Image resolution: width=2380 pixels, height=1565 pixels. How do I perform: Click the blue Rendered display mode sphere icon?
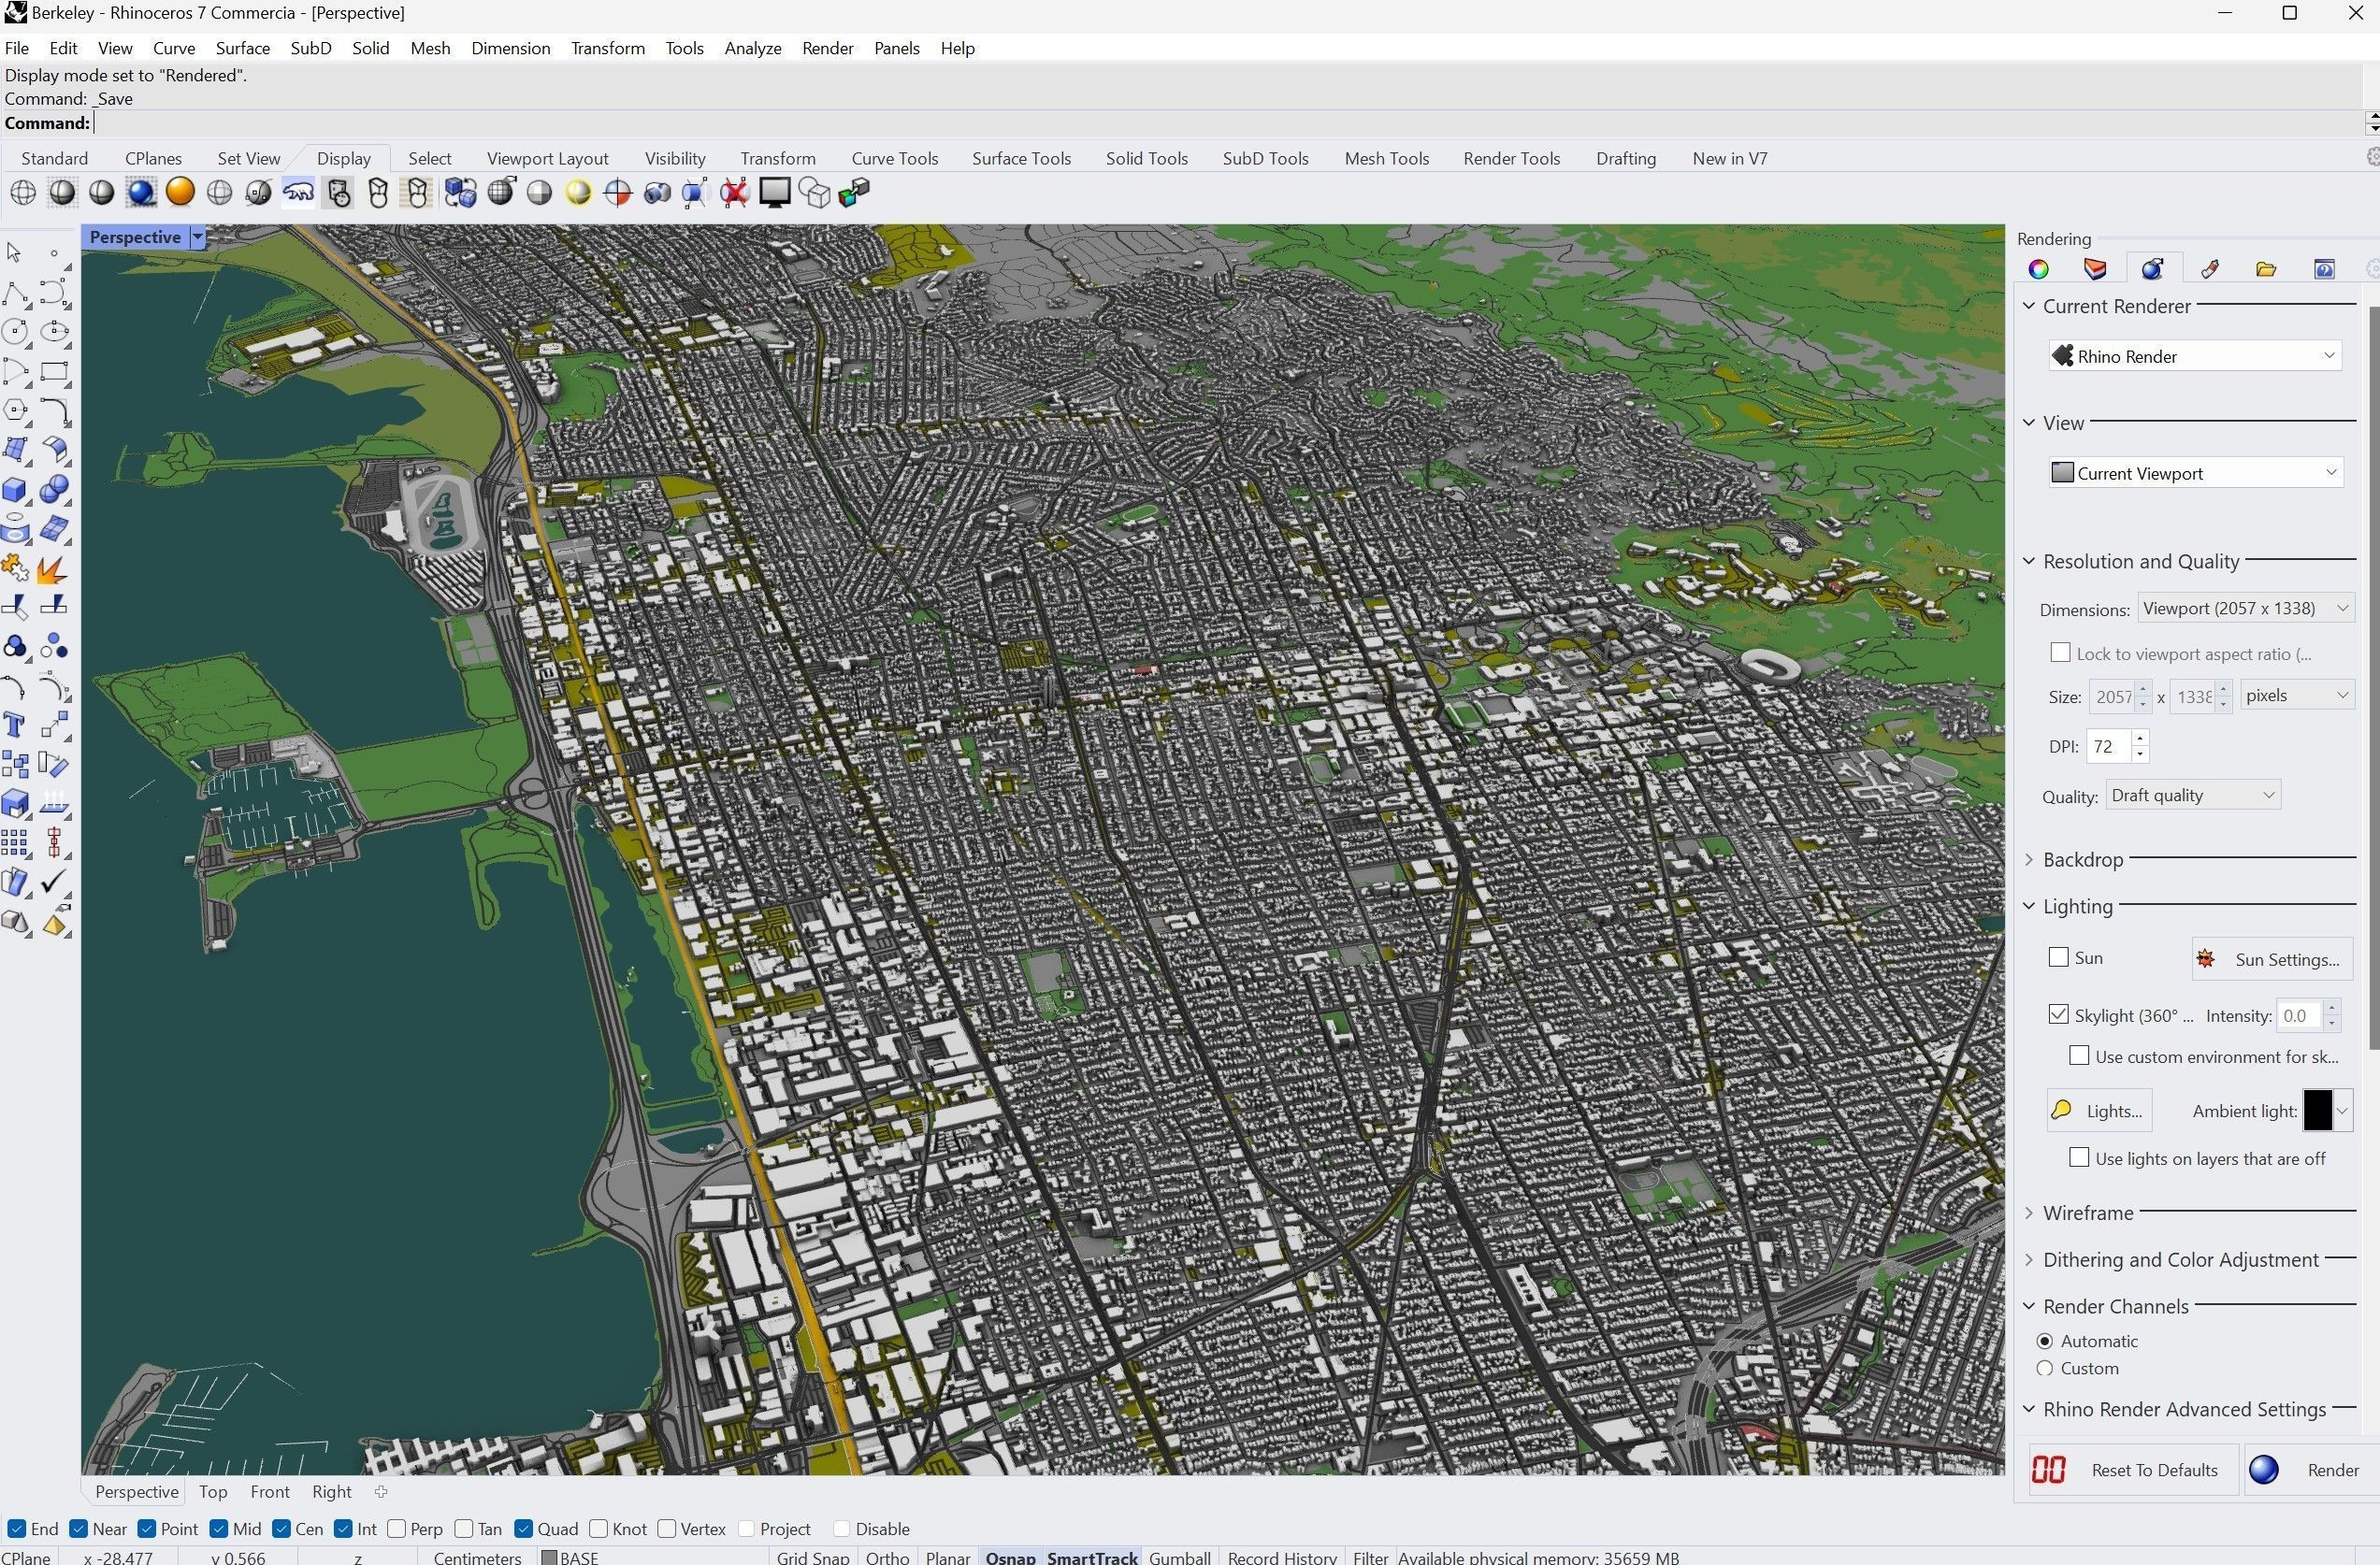coord(141,192)
